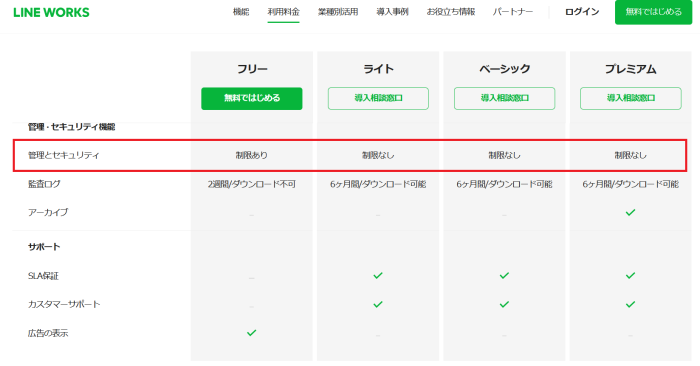Click ベーシック 6ヶ月間/ダウンロード可能 cell
Screen dimensions: 700x366
coord(504,184)
